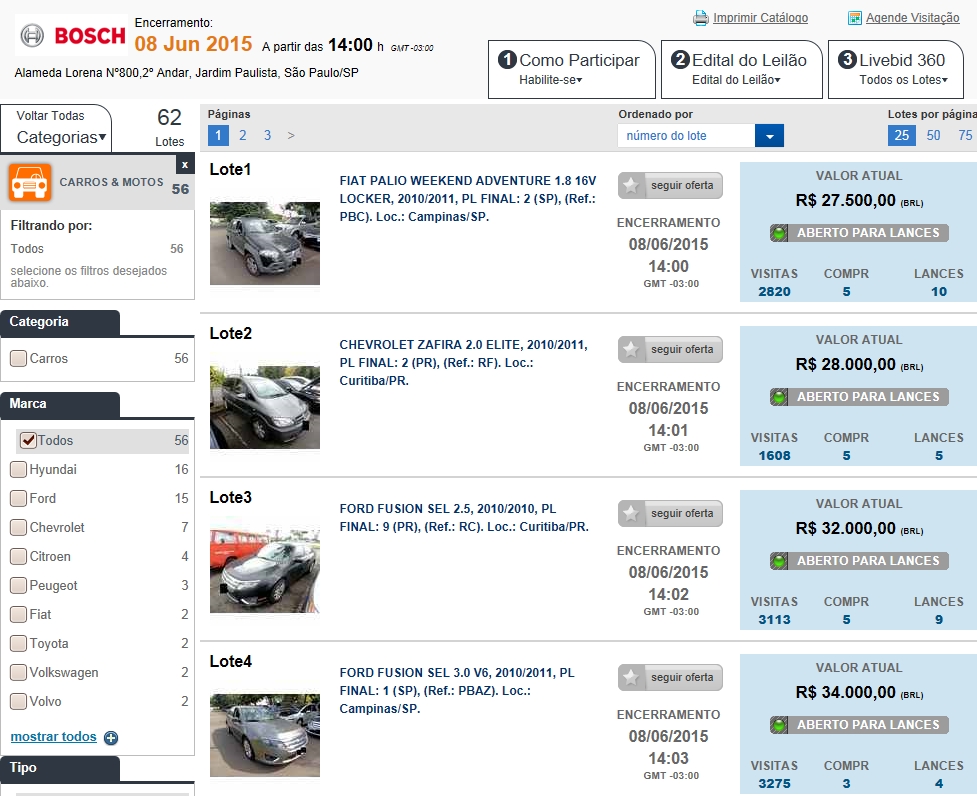Click the green status light on Lote1
Screen dimensions: 977x796
[x=779, y=234]
